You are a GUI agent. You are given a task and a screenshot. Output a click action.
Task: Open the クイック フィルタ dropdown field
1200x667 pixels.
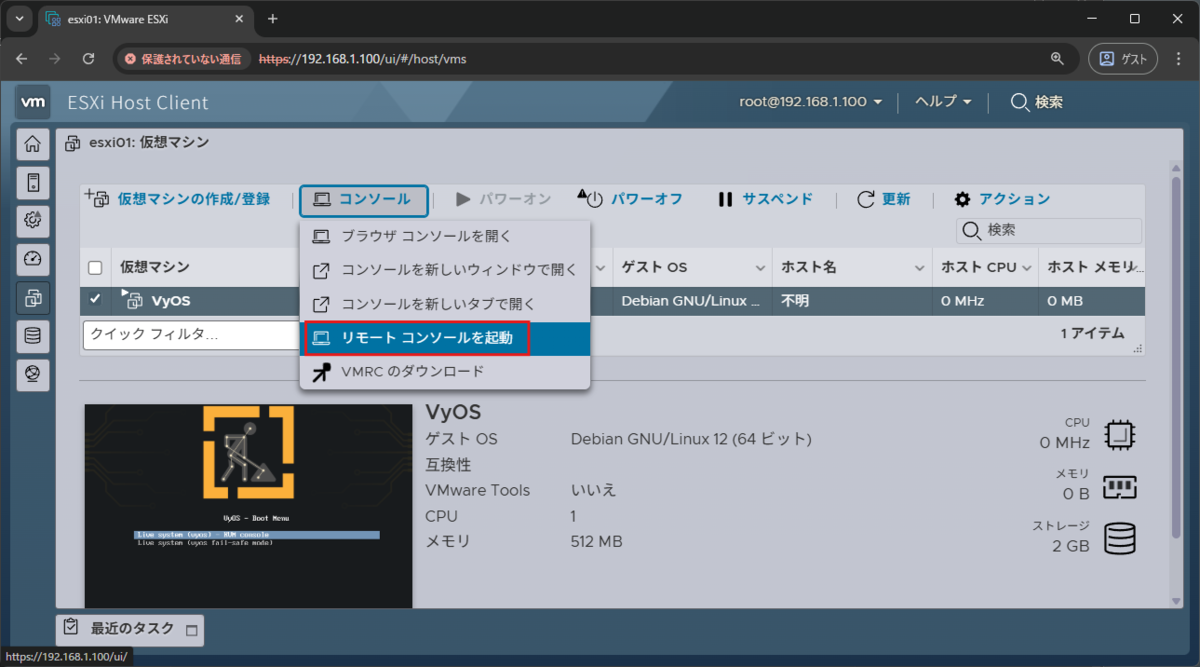click(191, 335)
